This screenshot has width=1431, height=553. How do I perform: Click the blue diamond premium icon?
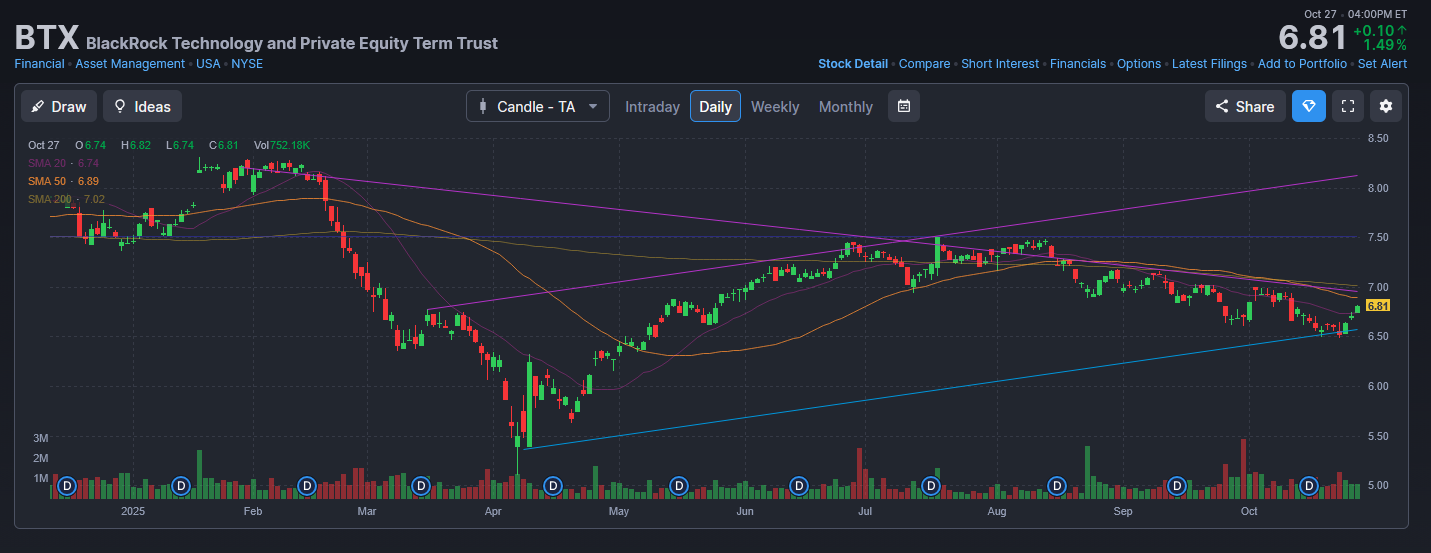point(1308,106)
